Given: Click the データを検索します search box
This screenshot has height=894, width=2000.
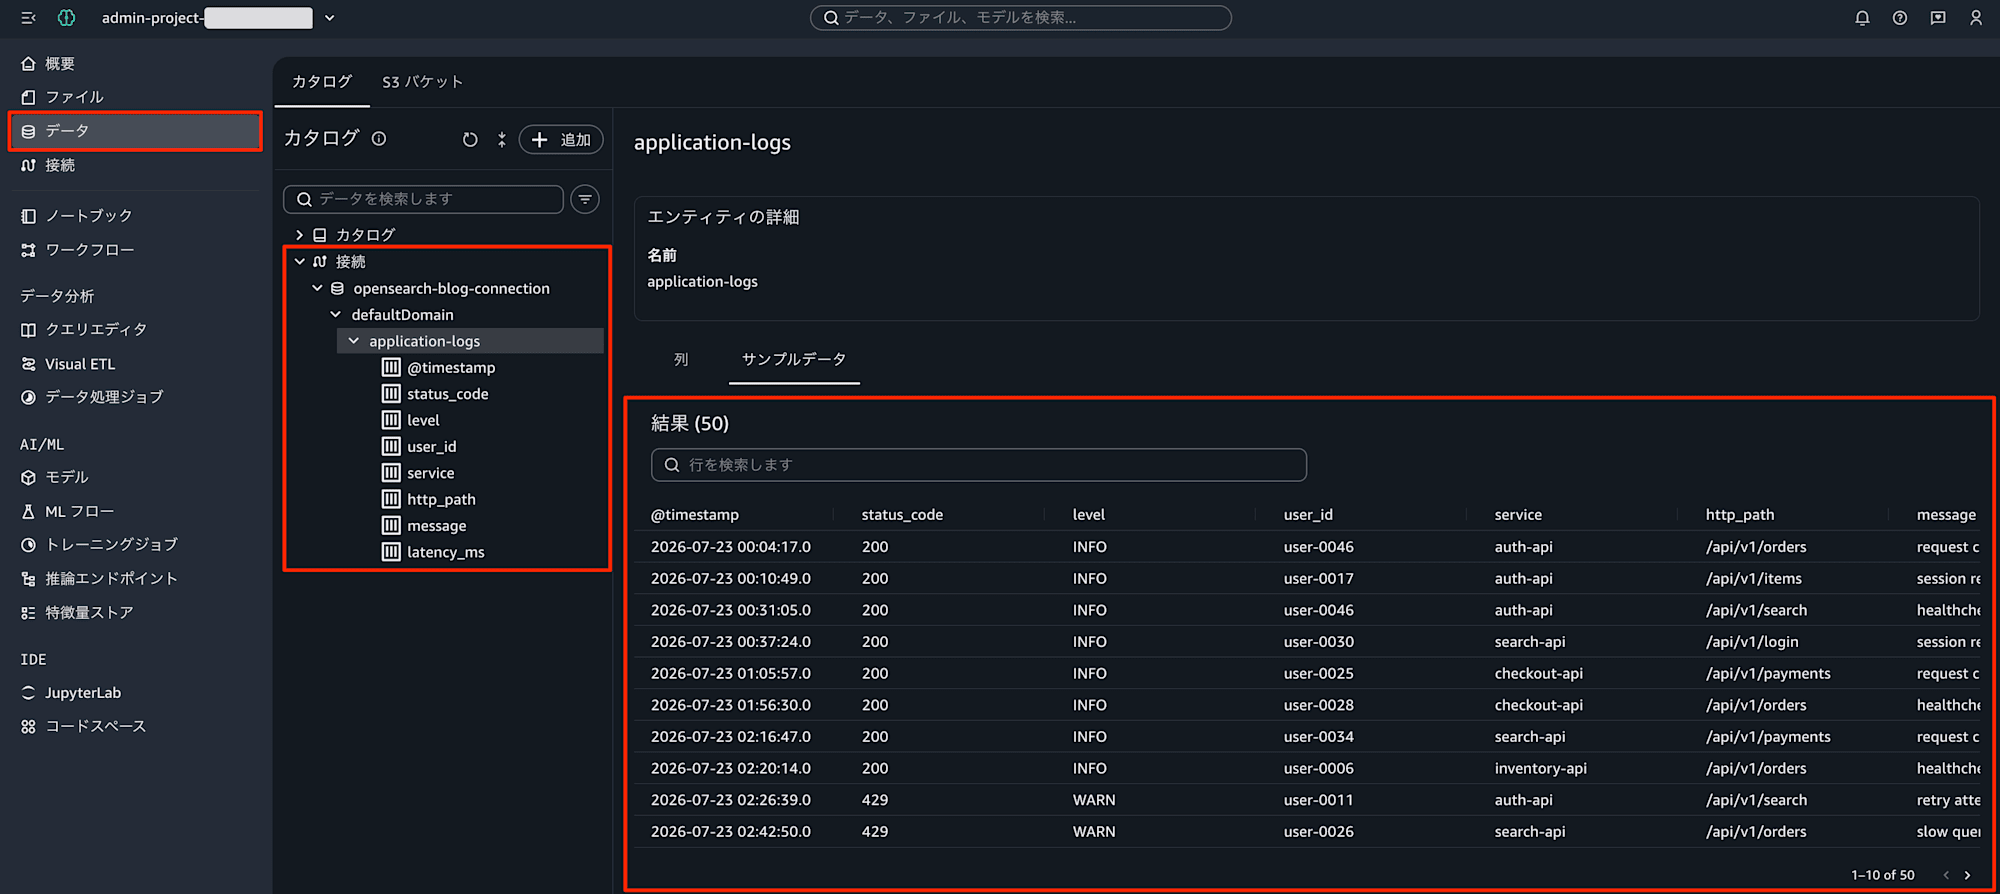Looking at the screenshot, I should click(423, 199).
